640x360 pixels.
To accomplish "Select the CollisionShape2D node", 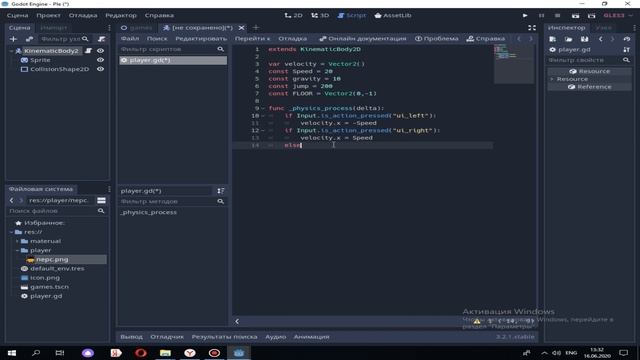I will tap(59, 69).
